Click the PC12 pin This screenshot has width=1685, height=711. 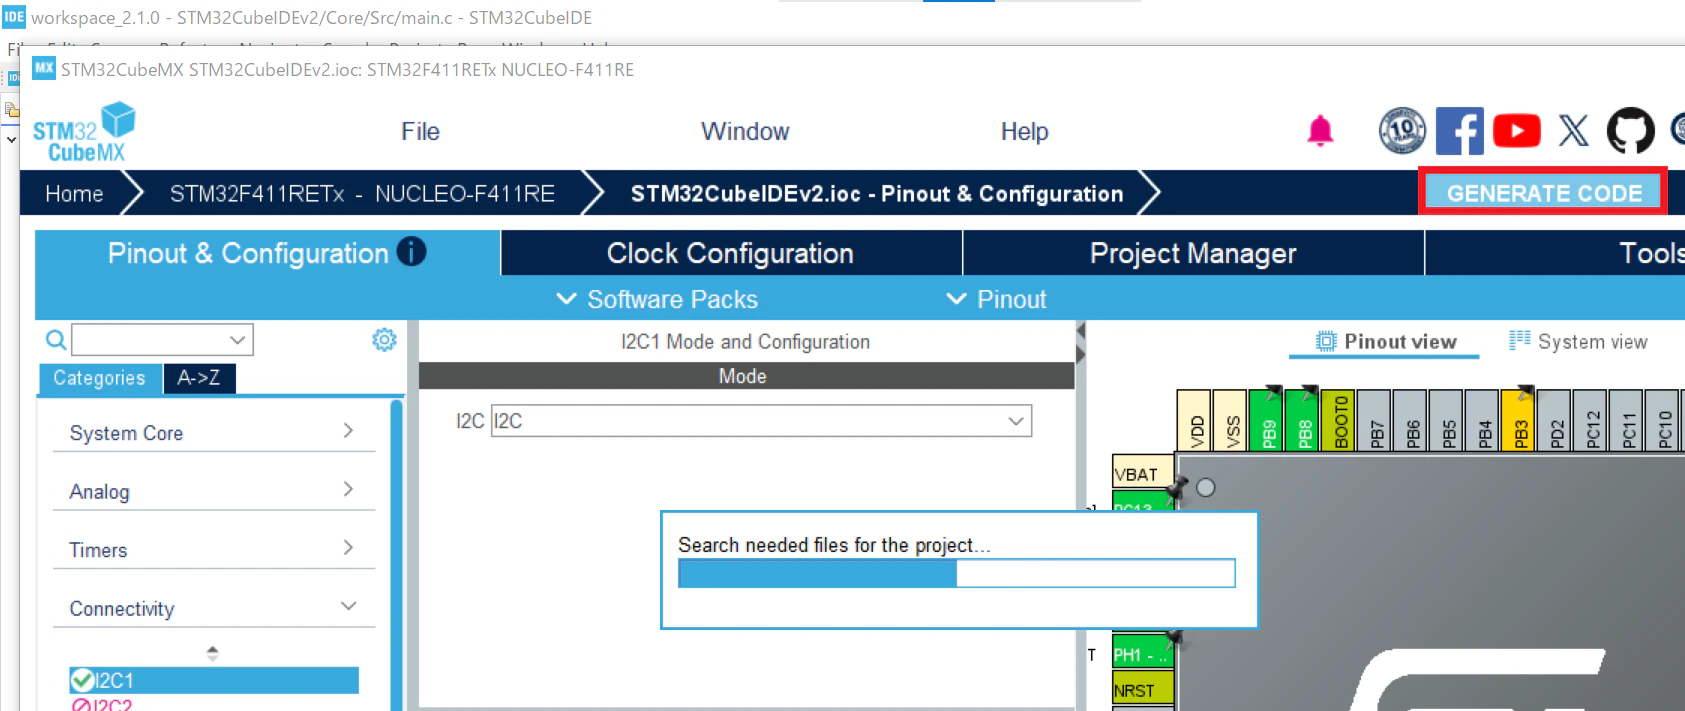[x=1591, y=421]
